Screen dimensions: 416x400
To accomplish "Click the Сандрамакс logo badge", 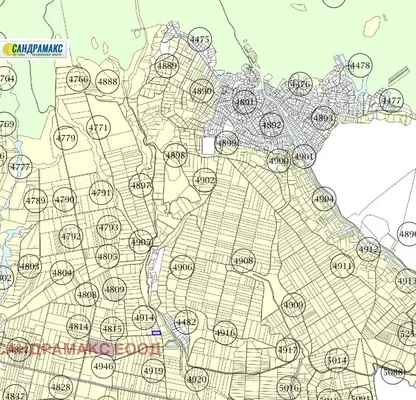I will point(34,49).
